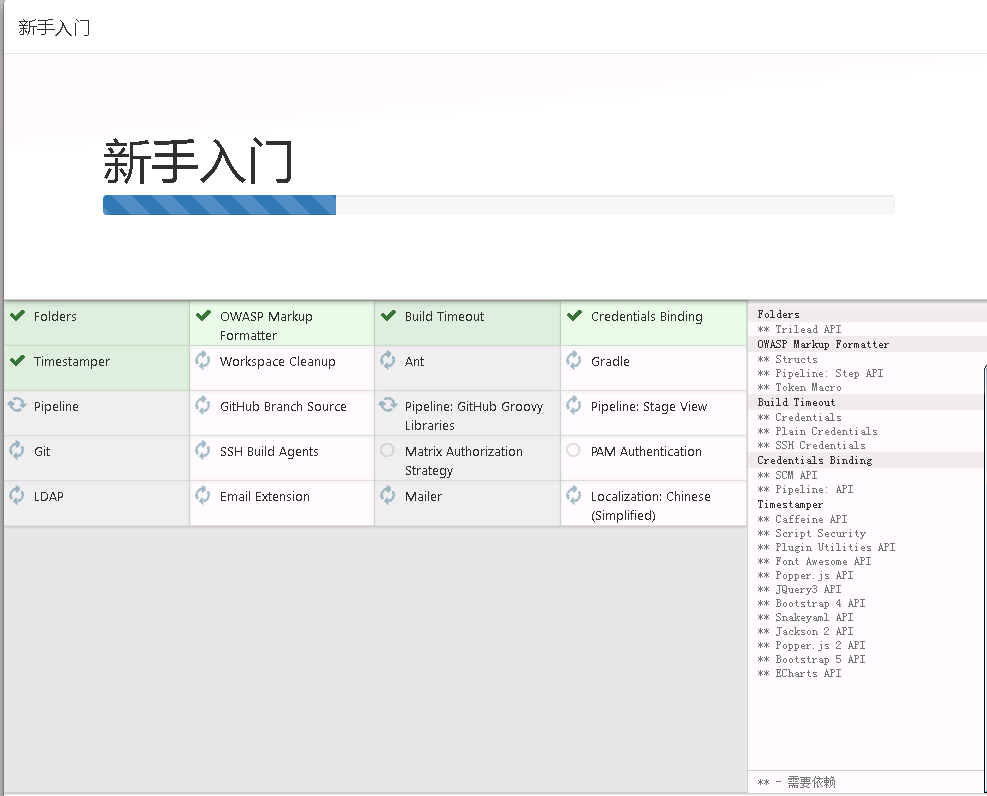Screen dimensions: 987x796
Task: Click the checkmark icon for Build Timeout
Action: pyautogui.click(x=388, y=316)
